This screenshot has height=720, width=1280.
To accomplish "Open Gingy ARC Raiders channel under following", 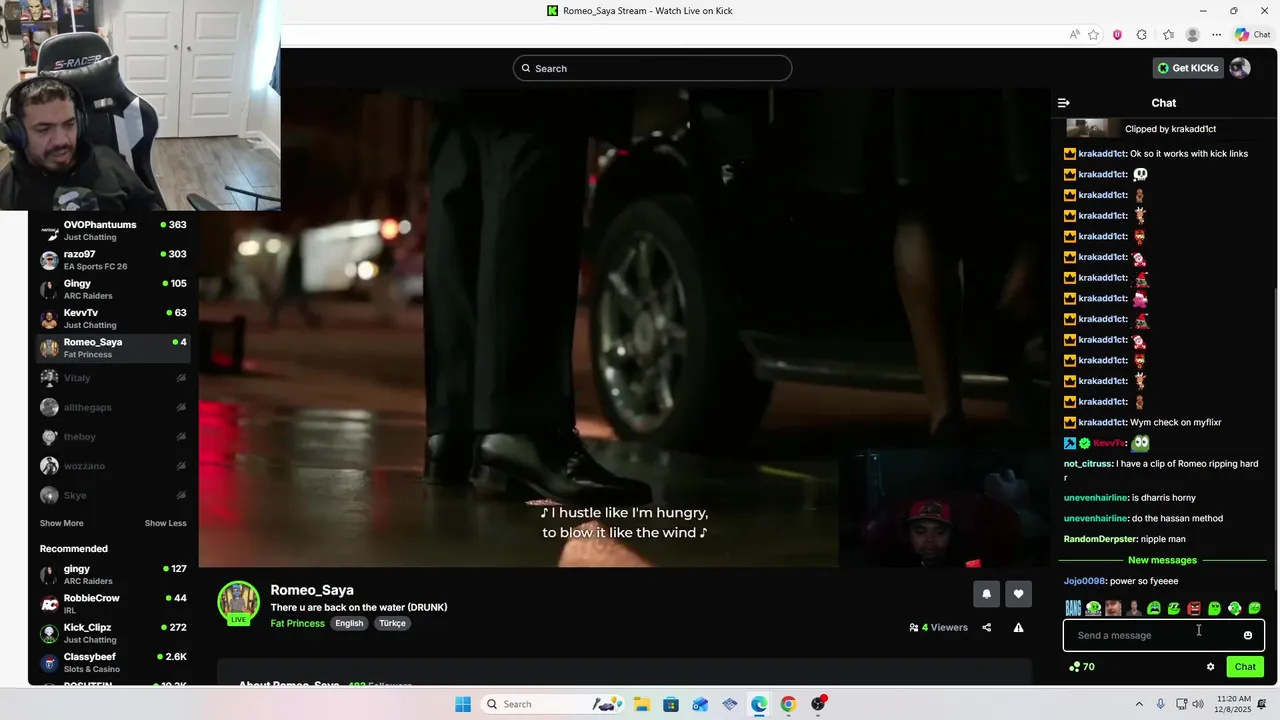I will point(113,290).
